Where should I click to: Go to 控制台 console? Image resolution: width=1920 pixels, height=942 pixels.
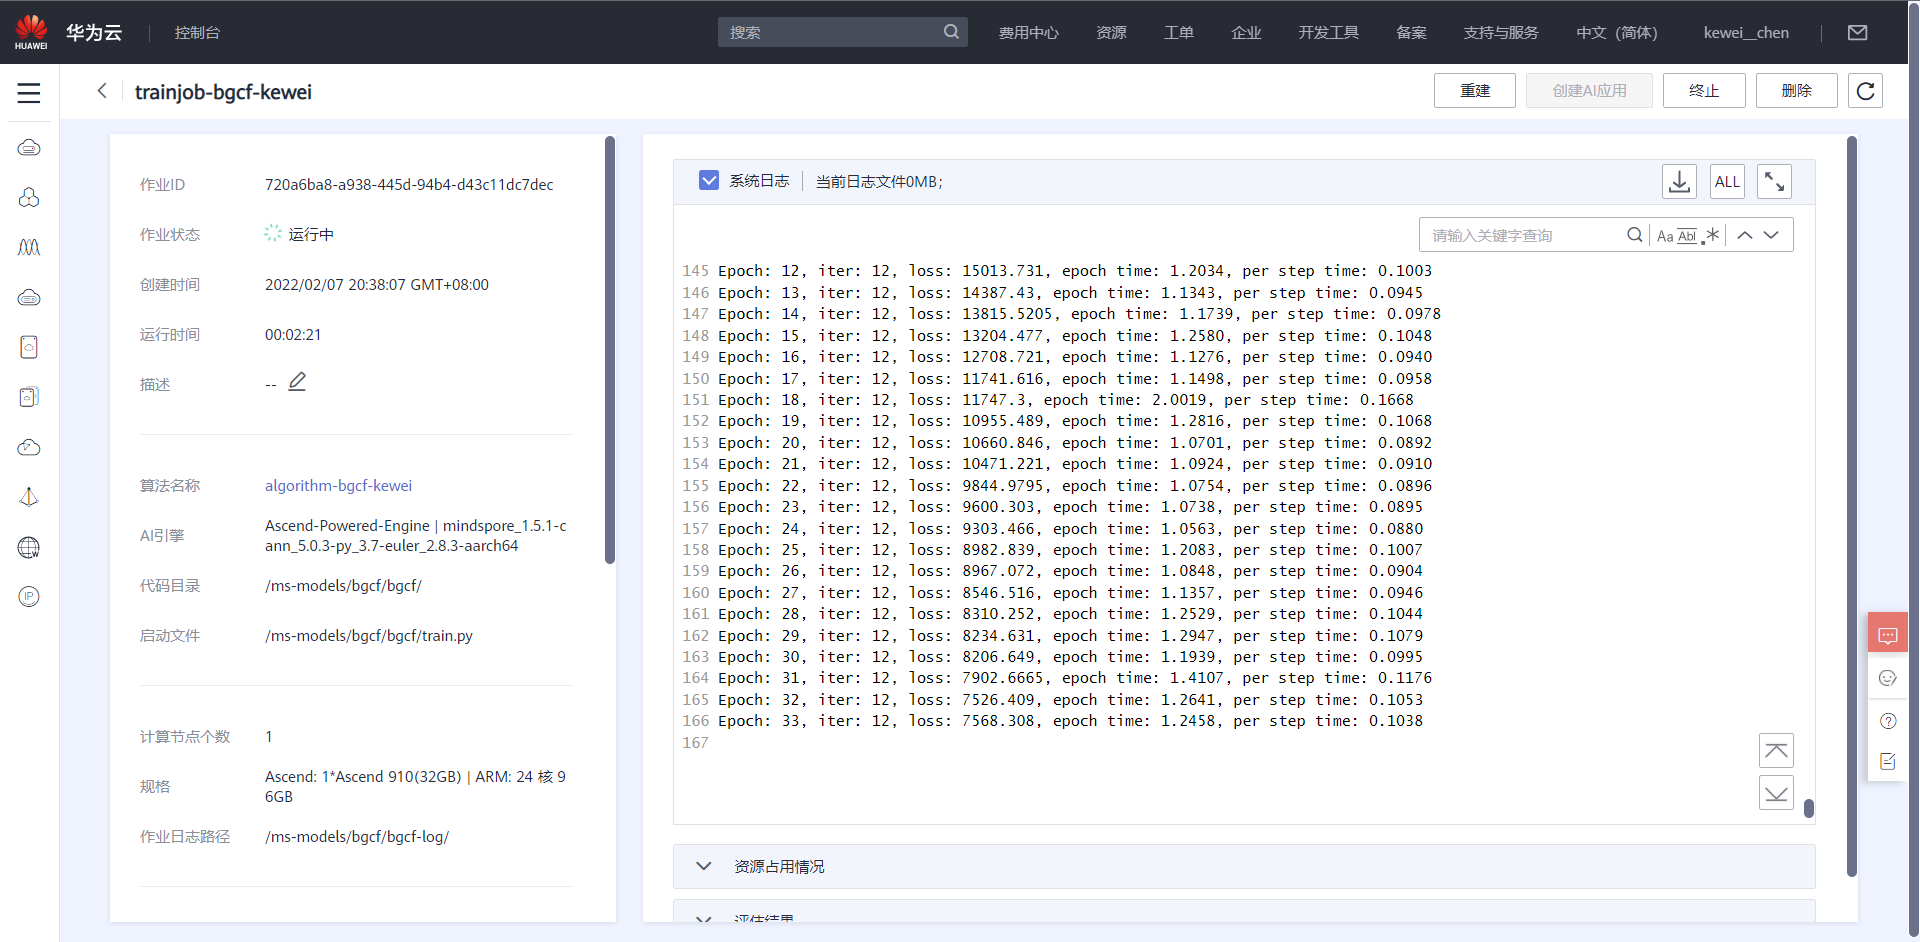[x=197, y=32]
